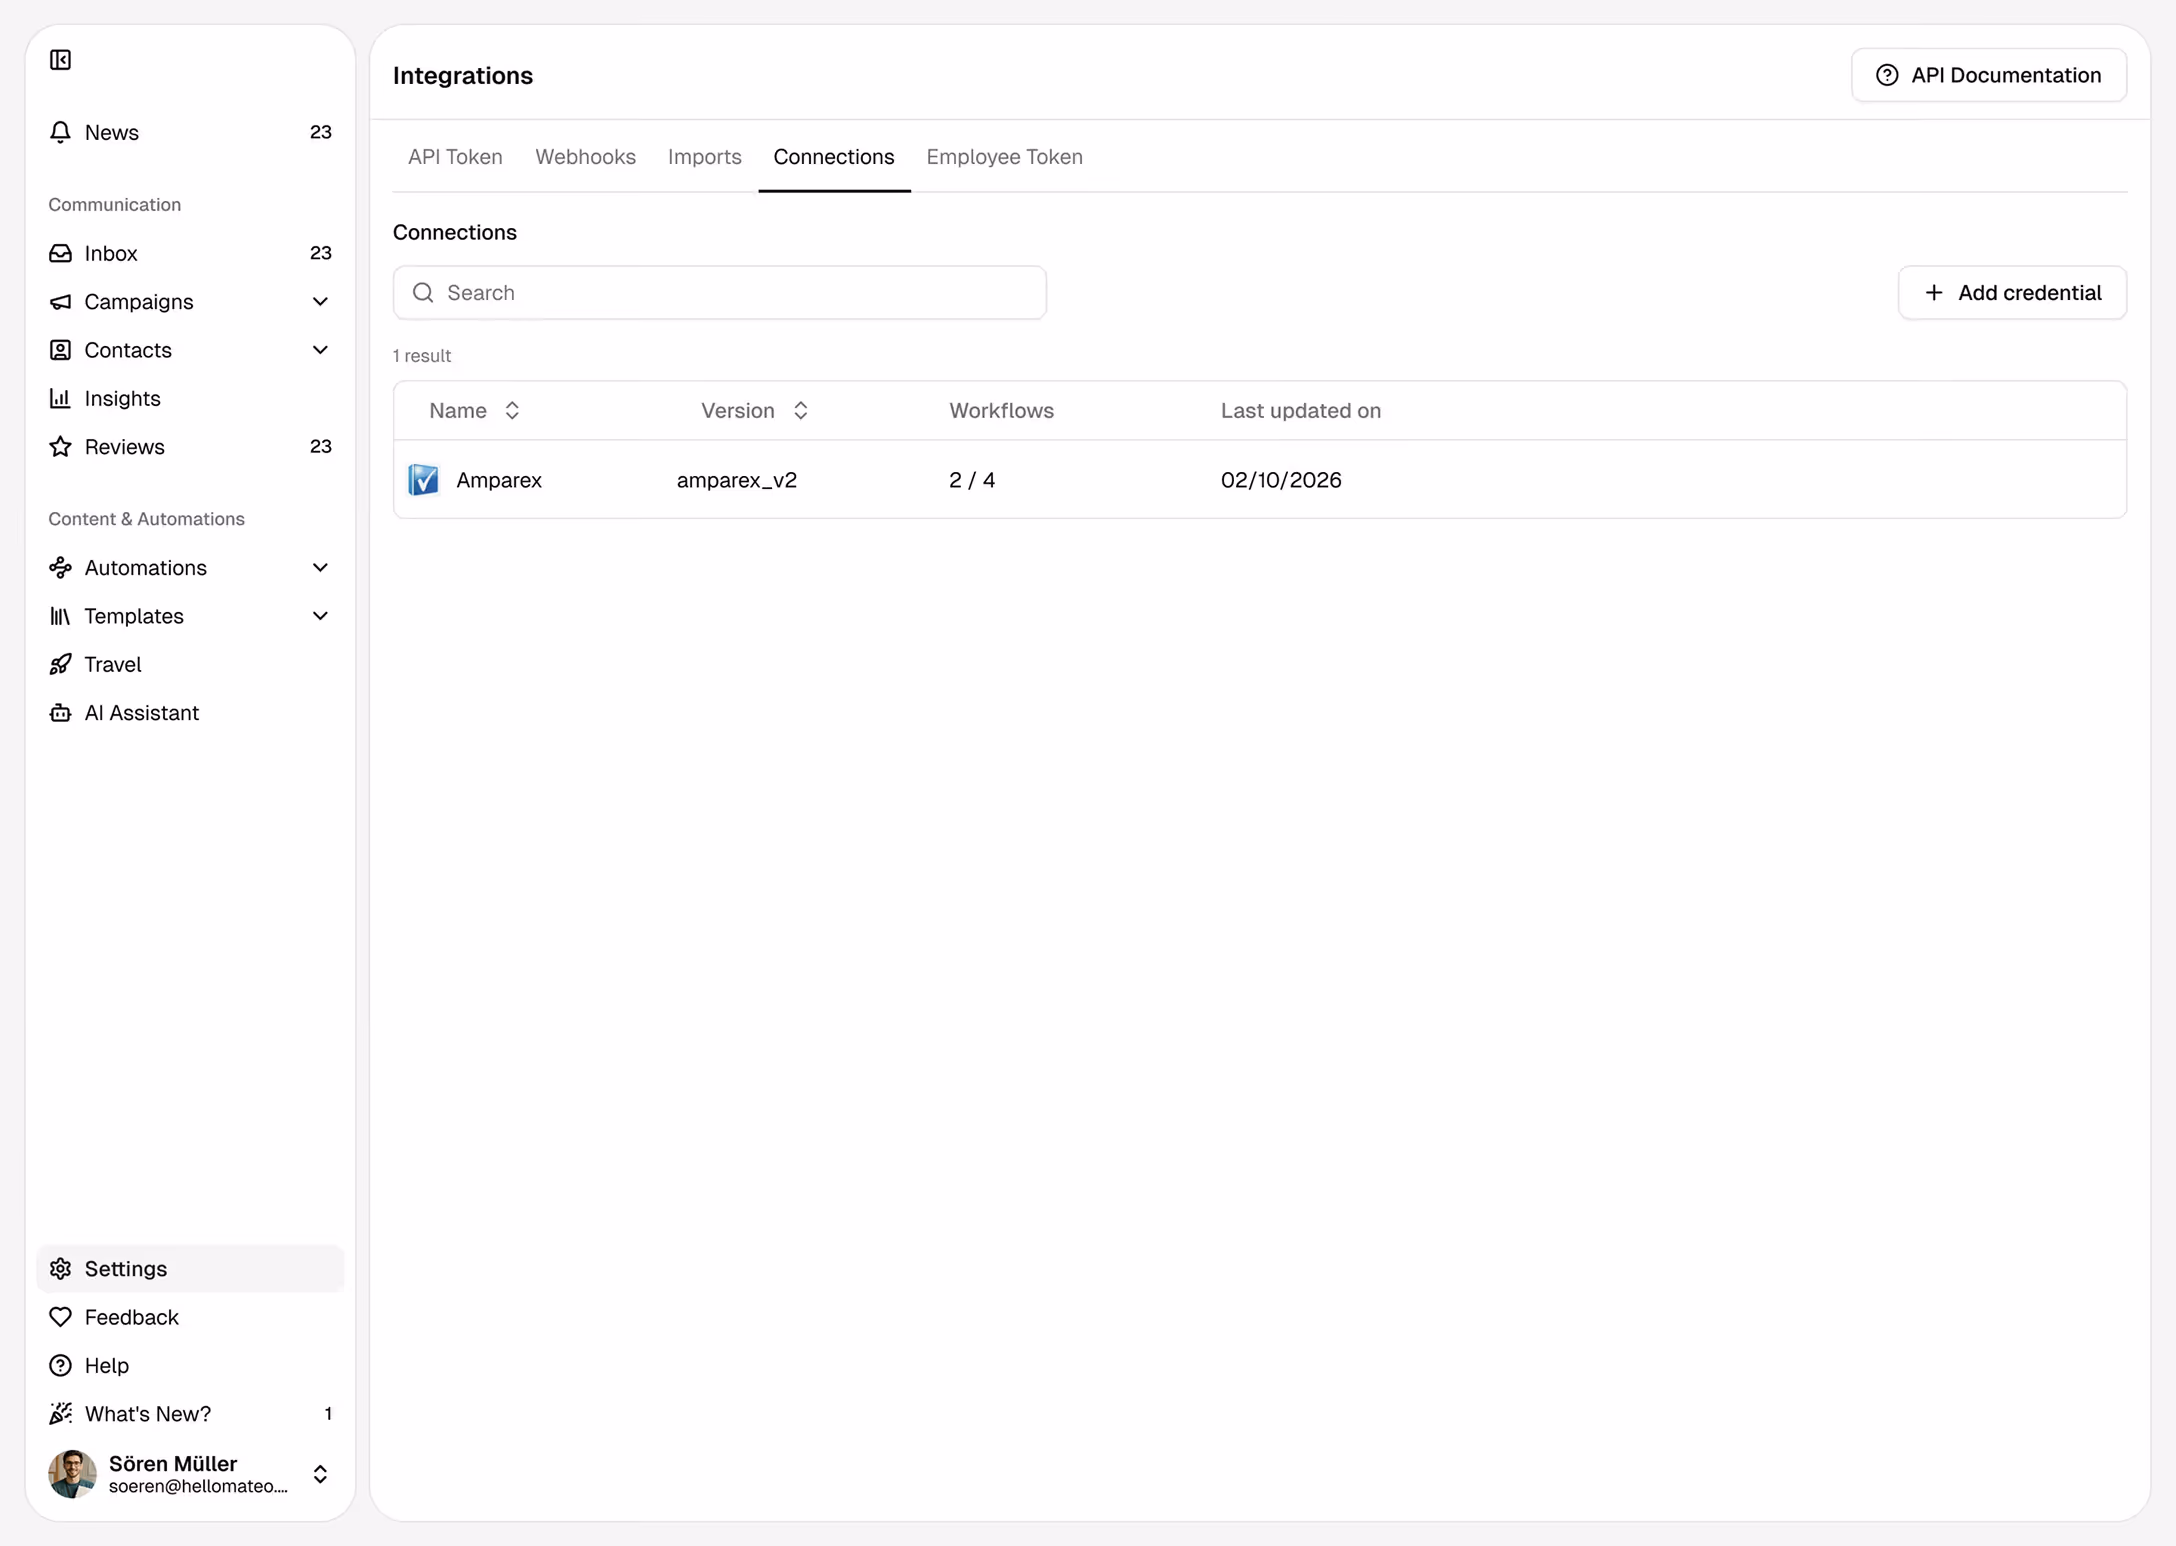2176x1546 pixels.
Task: Open Reviews star icon
Action: coord(60,446)
